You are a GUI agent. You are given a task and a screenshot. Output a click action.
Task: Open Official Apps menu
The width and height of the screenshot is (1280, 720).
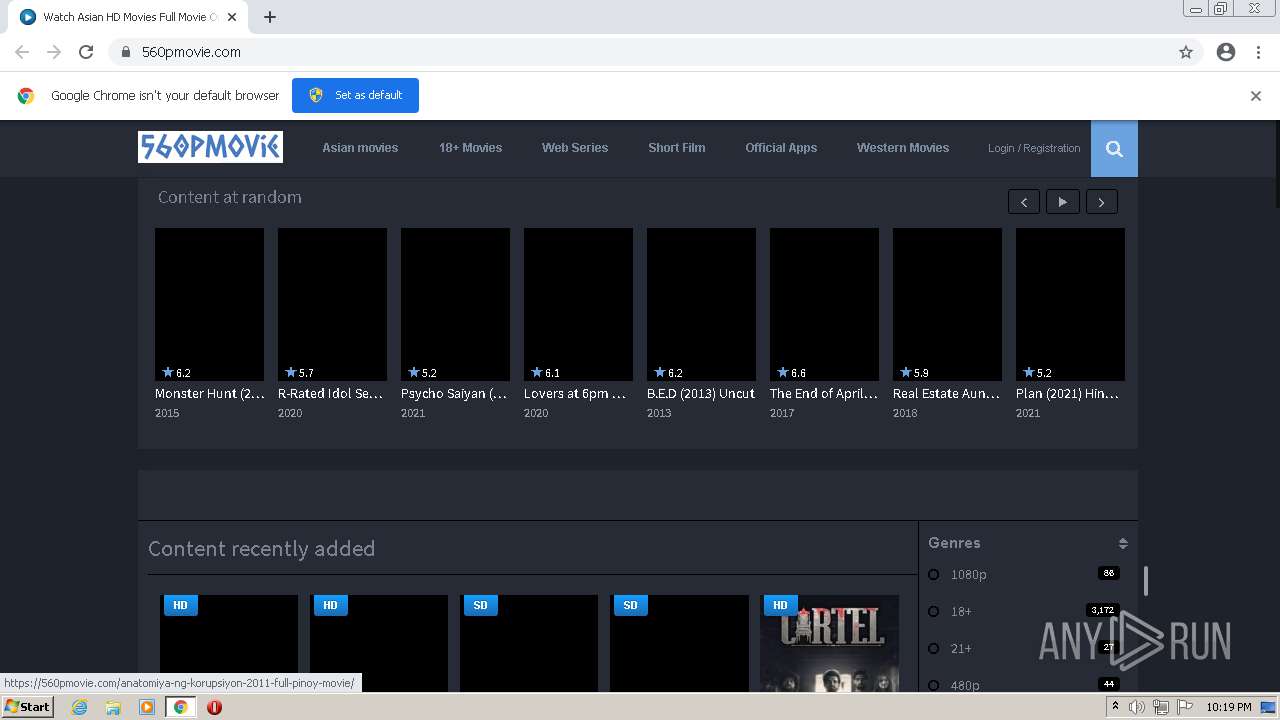pyautogui.click(x=781, y=148)
